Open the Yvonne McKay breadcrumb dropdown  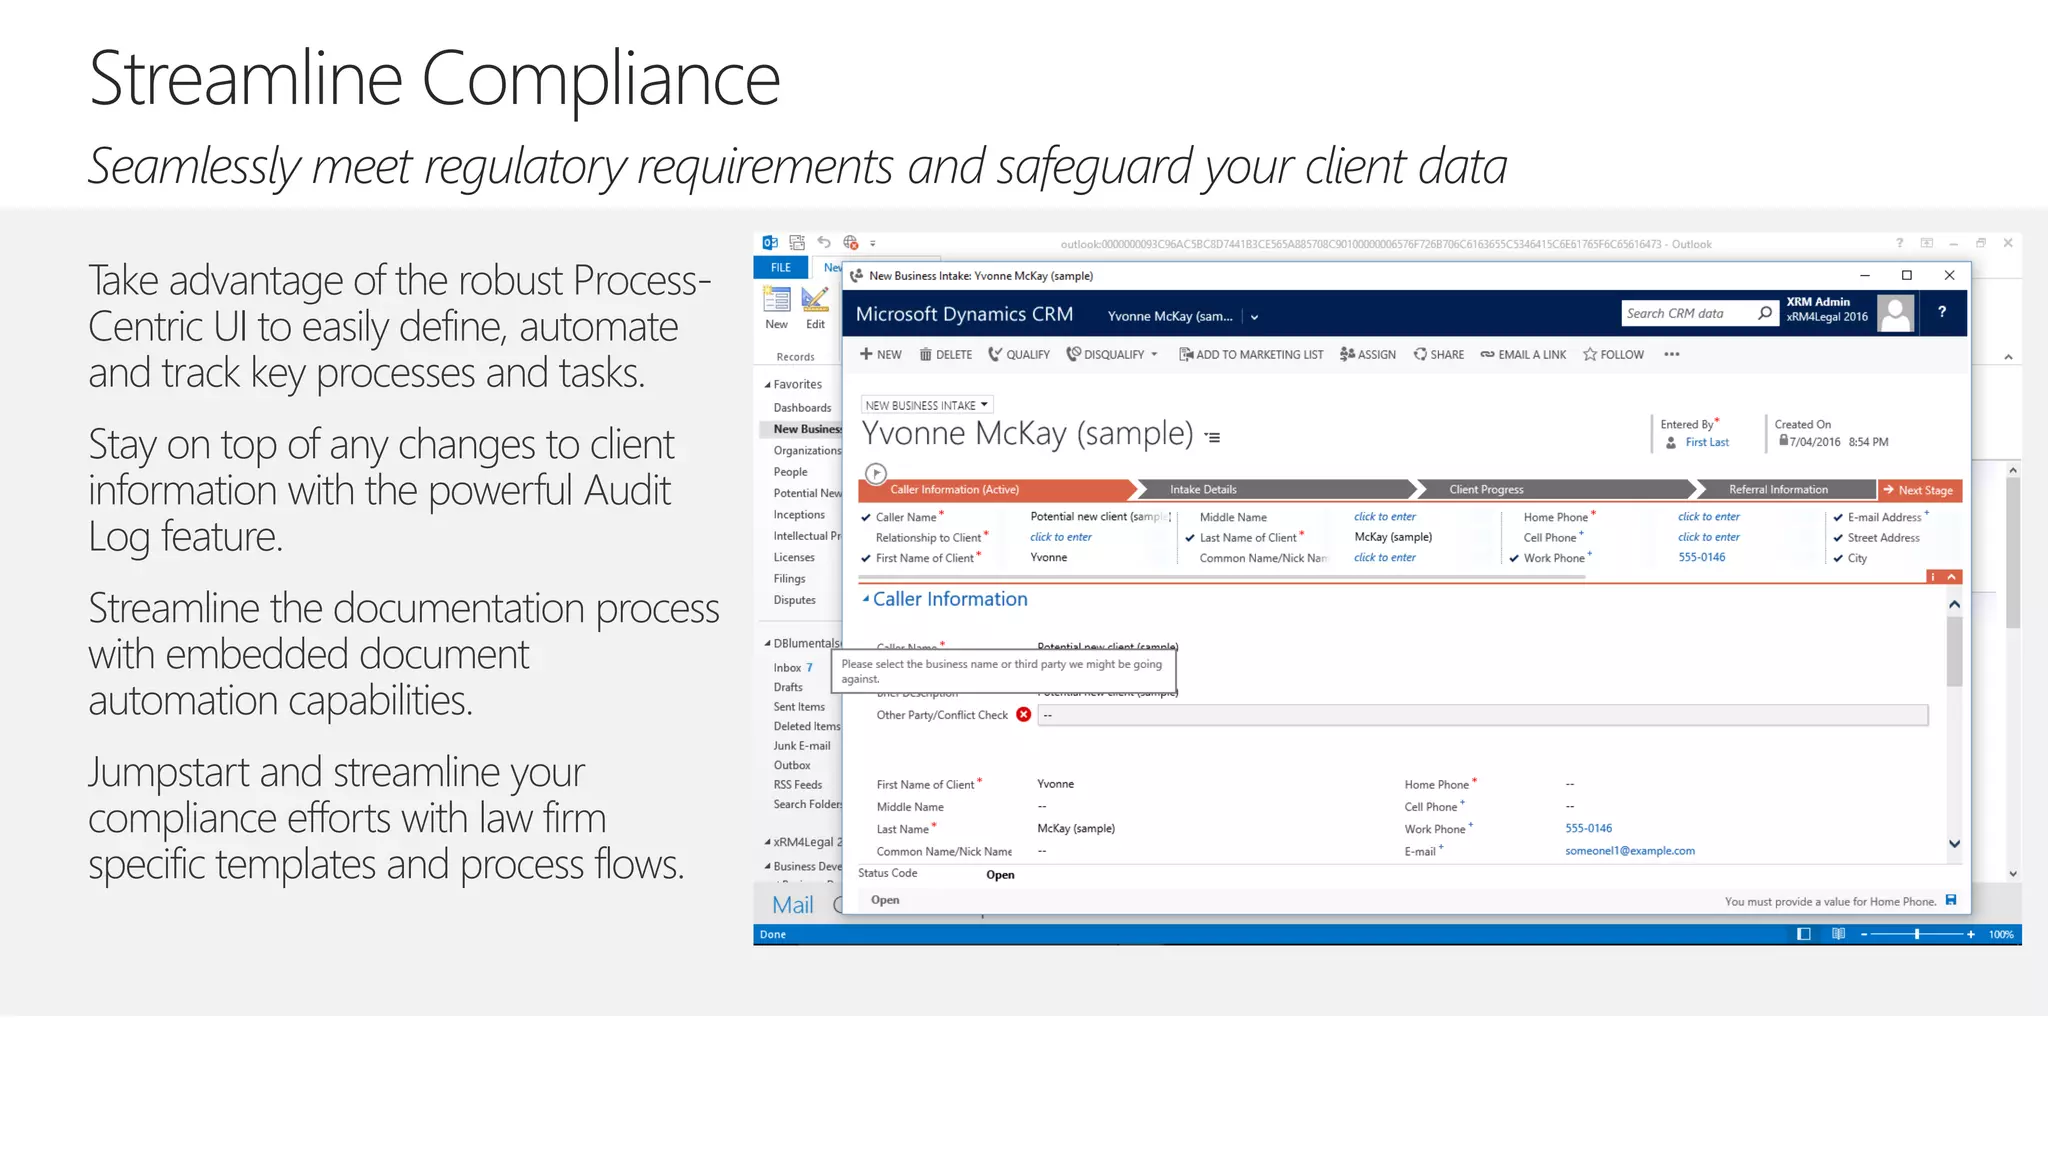click(1254, 317)
